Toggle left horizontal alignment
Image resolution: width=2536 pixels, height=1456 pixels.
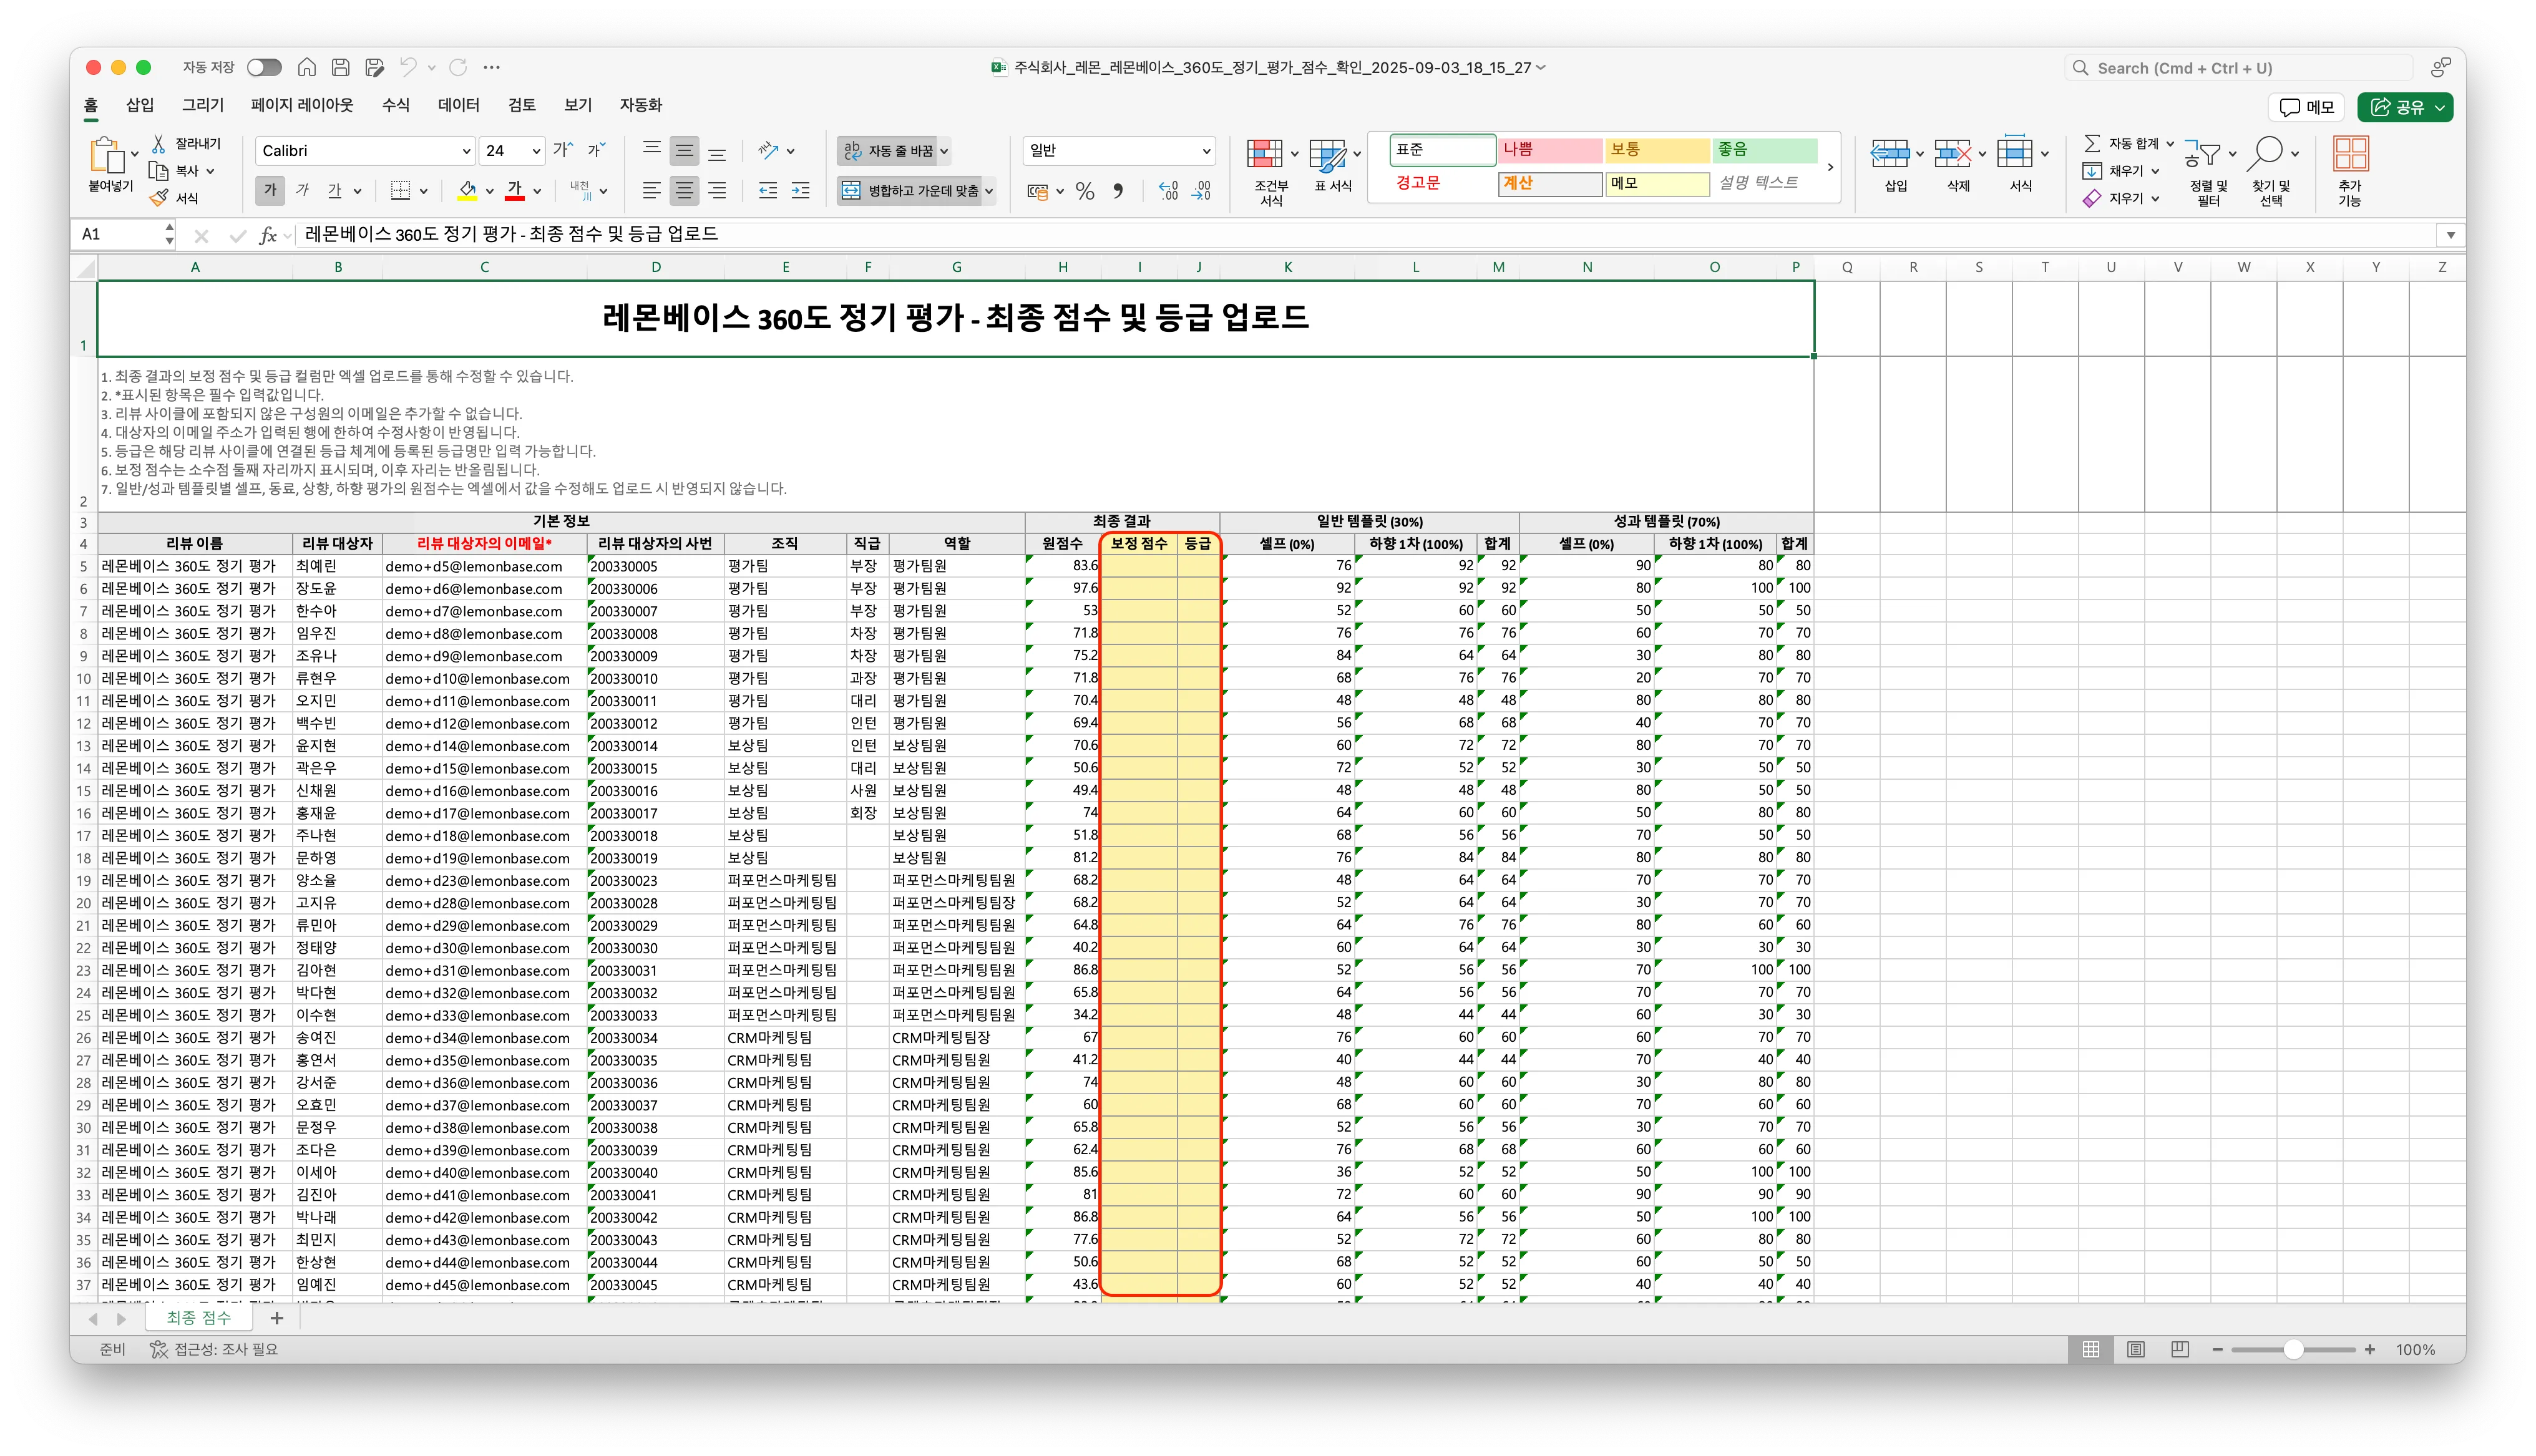[651, 190]
